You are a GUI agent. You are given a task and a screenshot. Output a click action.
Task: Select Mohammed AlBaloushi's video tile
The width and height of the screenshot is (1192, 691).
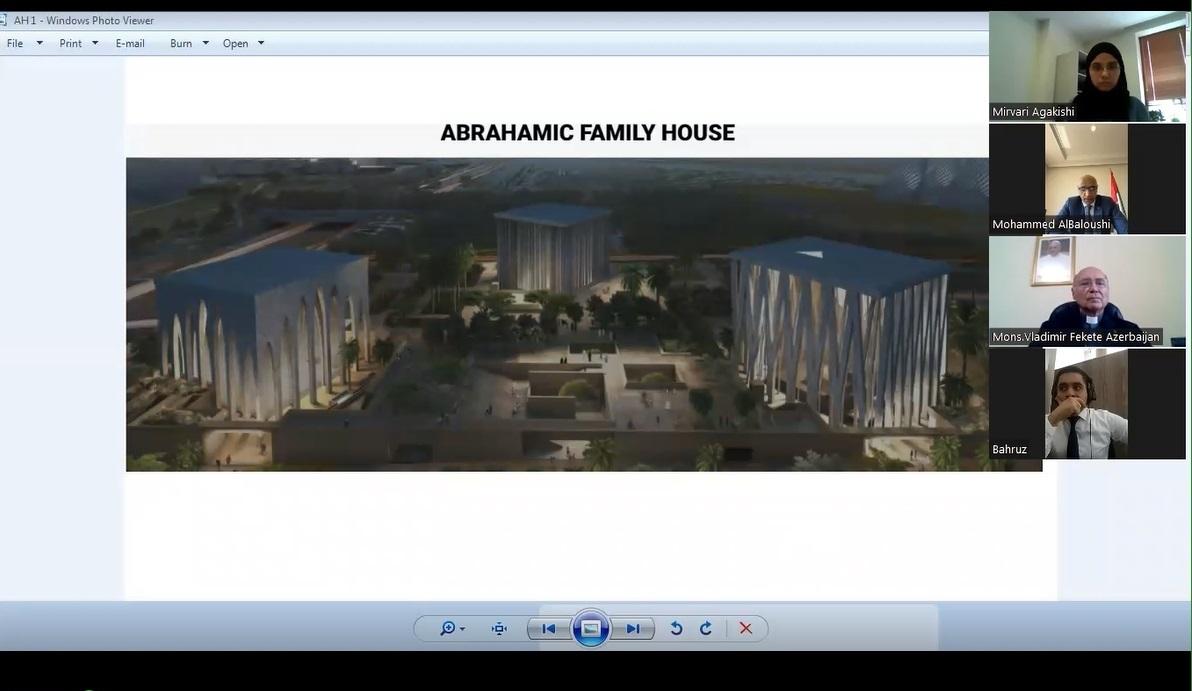1087,179
